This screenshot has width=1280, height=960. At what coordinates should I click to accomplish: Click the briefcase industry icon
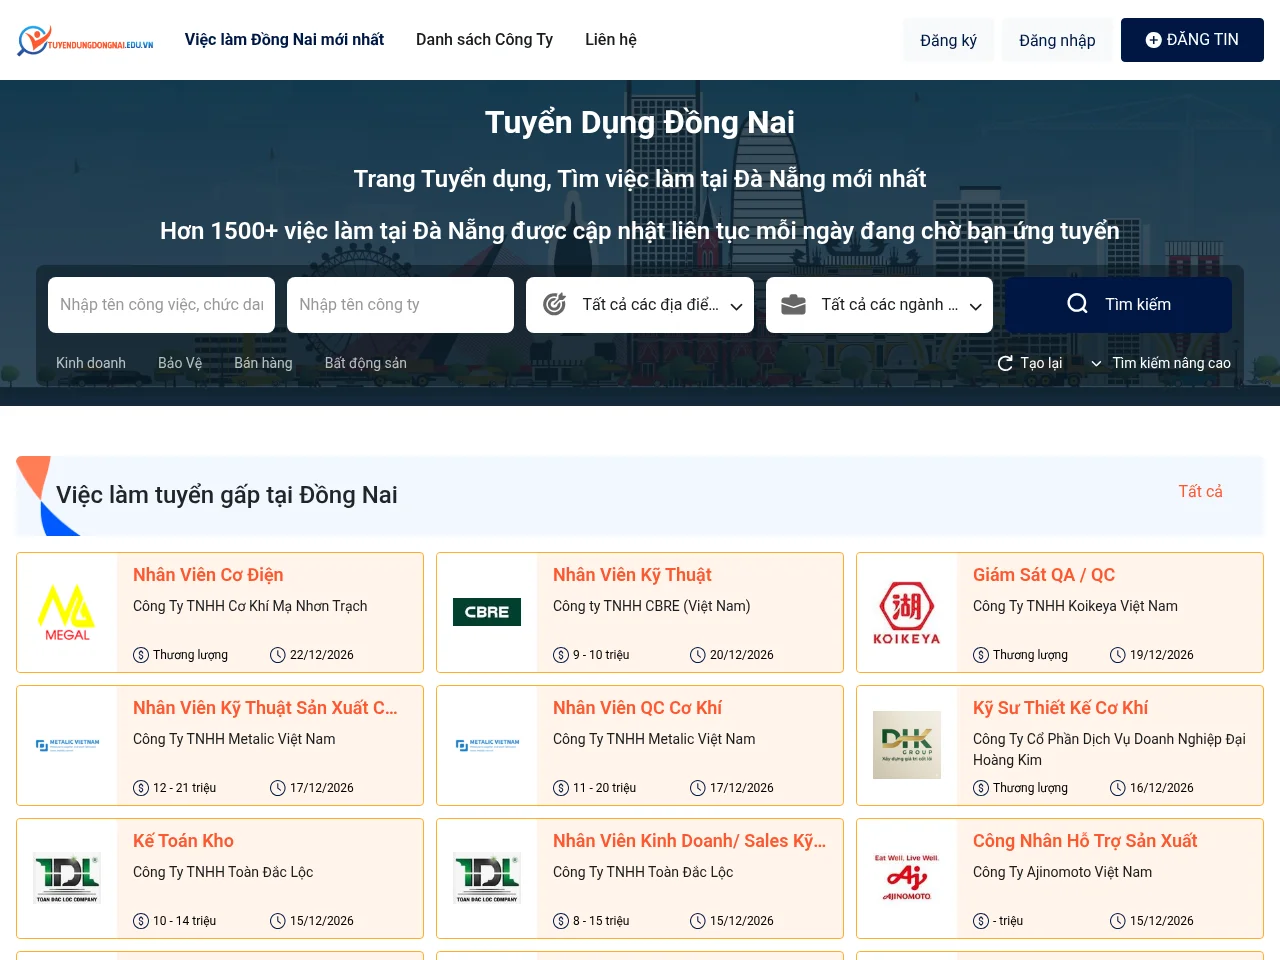point(793,304)
